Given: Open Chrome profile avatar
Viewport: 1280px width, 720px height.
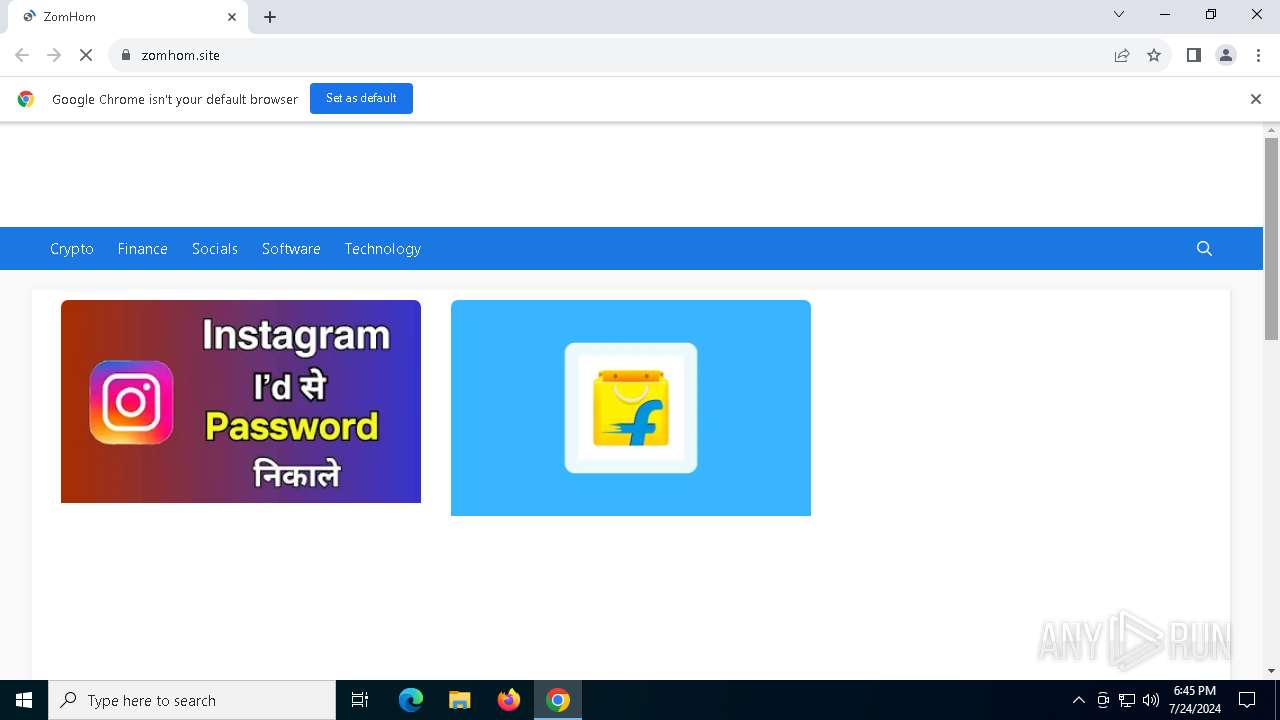Looking at the screenshot, I should tap(1226, 55).
